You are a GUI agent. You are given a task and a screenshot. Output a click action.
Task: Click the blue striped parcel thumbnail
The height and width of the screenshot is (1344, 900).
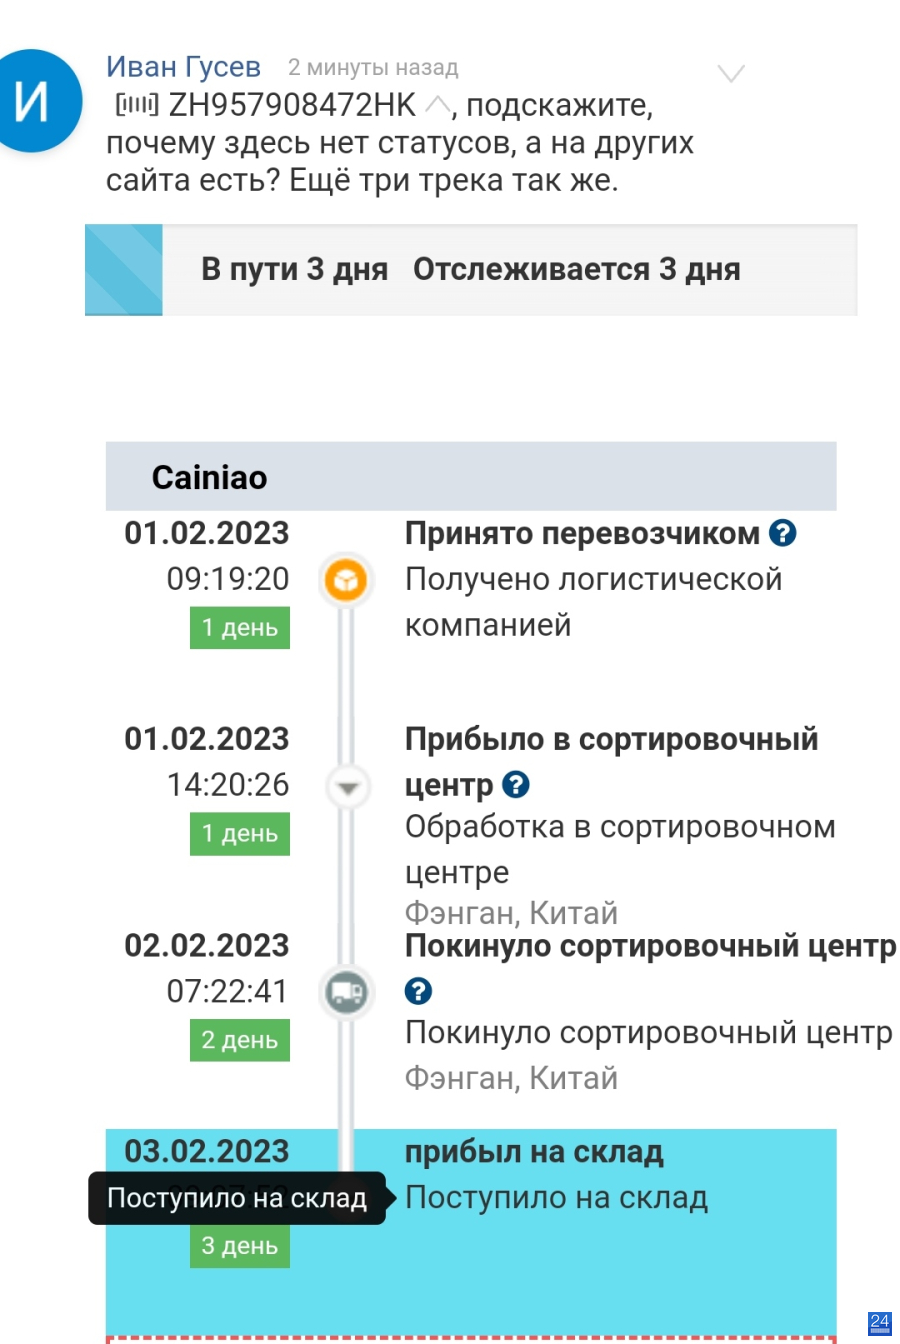pos(124,270)
